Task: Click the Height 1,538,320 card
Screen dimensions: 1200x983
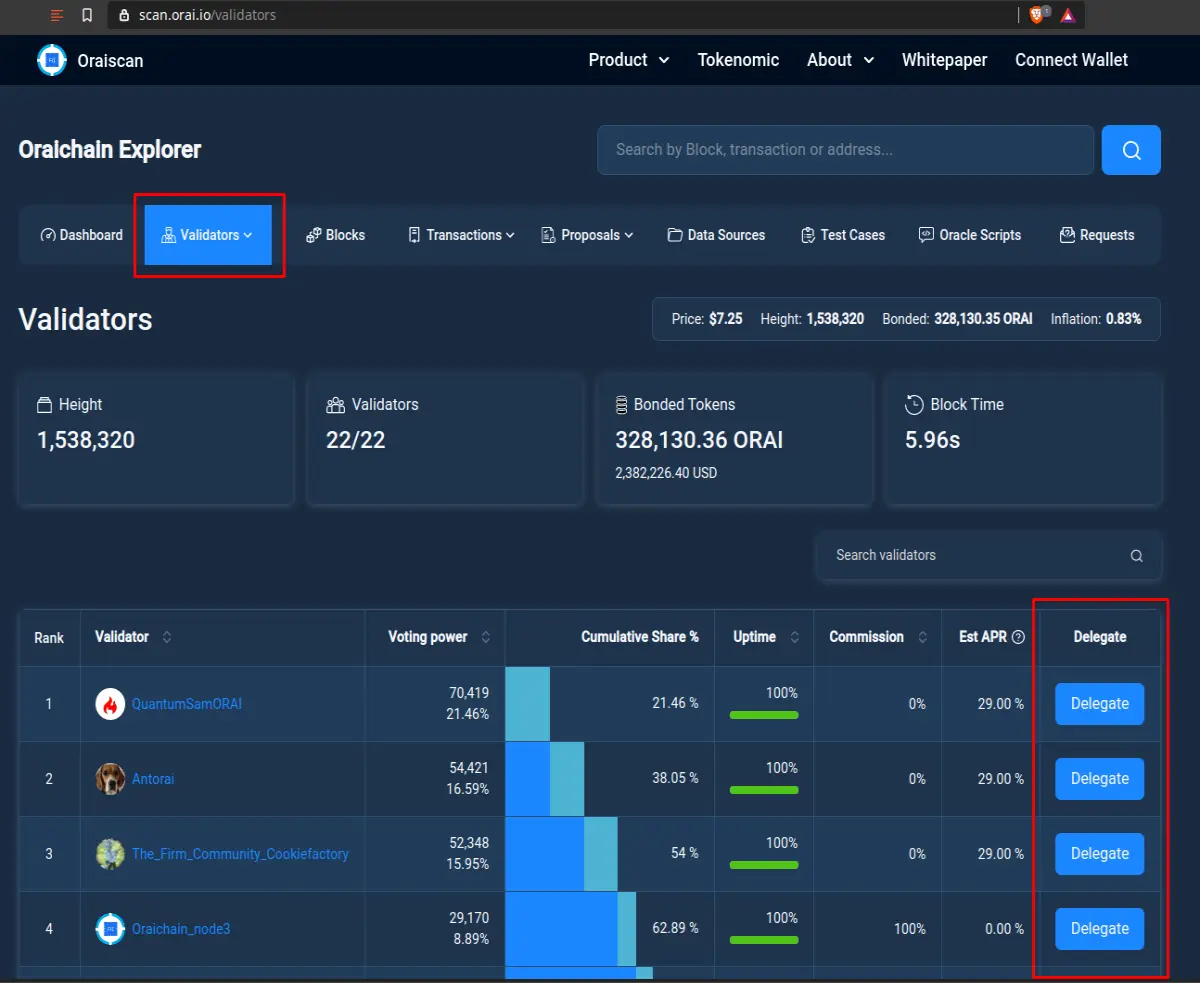Action: point(156,439)
